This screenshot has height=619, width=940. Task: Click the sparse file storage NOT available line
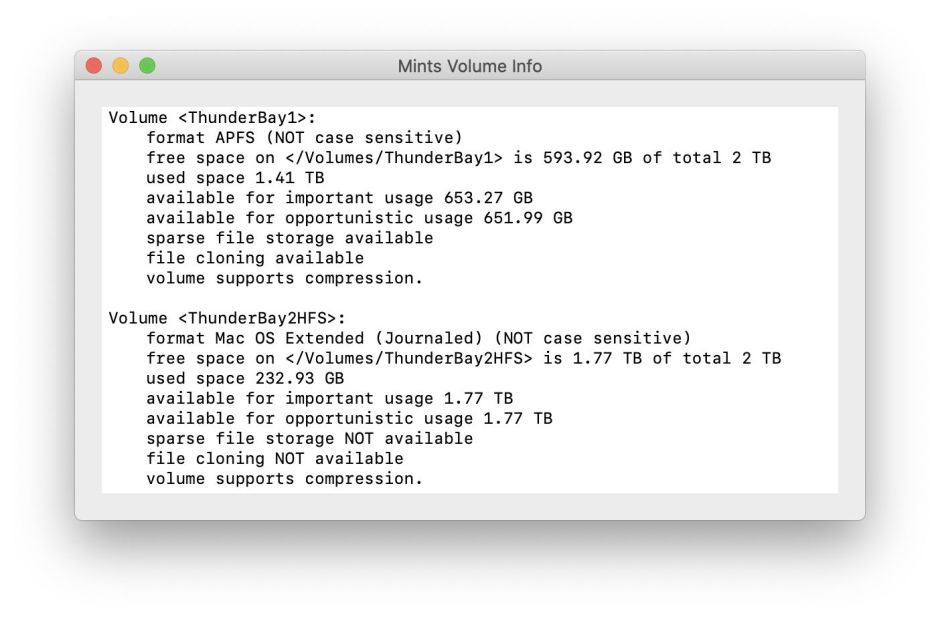pos(309,438)
